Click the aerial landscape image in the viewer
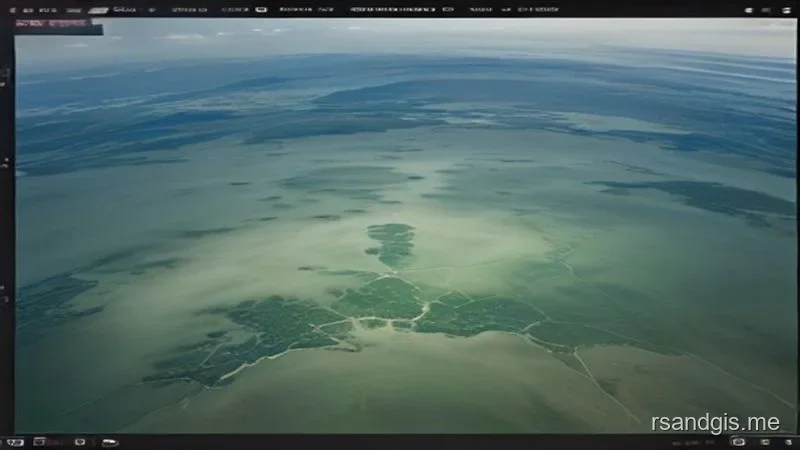 coord(406,226)
